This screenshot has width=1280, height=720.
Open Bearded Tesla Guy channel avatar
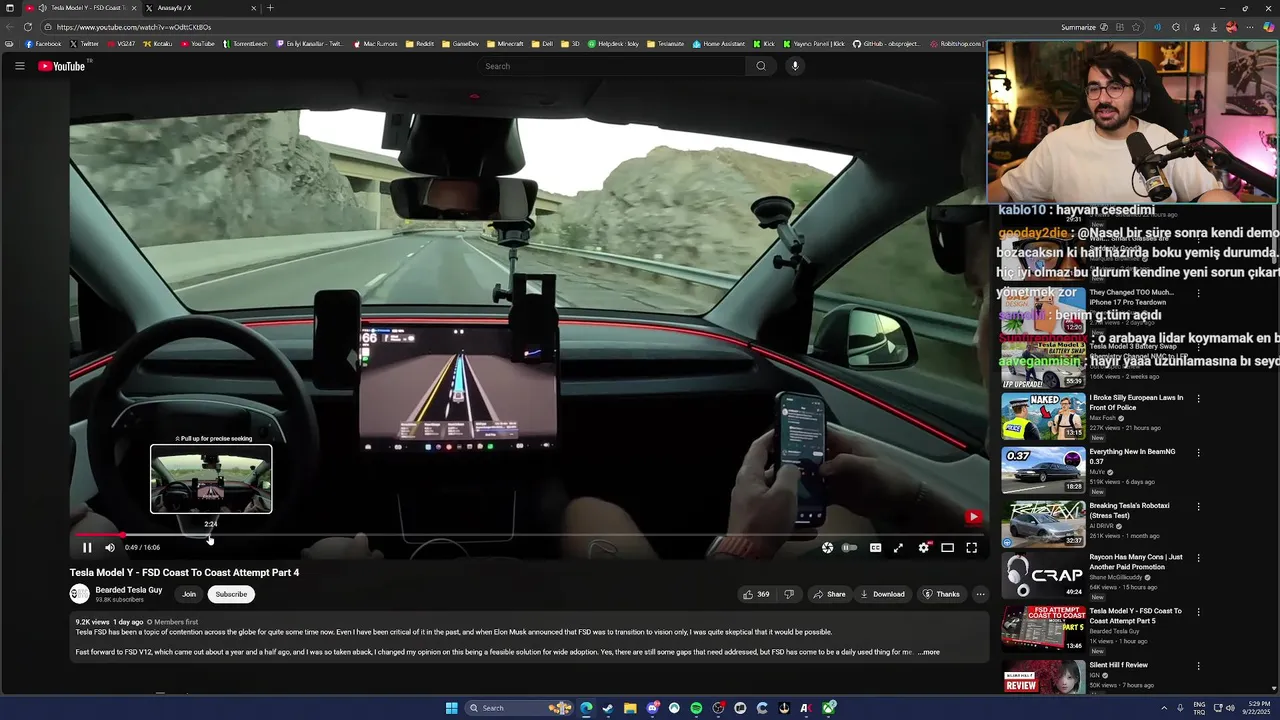tap(80, 594)
